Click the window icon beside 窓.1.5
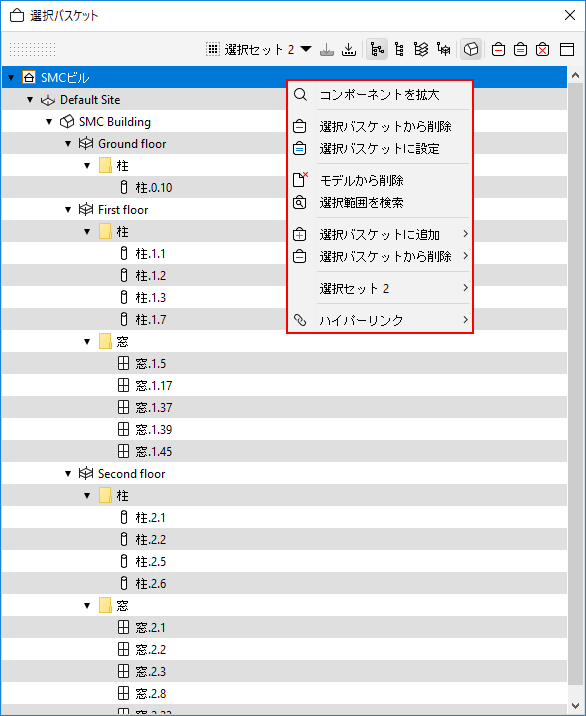The image size is (586, 716). pyautogui.click(x=123, y=363)
